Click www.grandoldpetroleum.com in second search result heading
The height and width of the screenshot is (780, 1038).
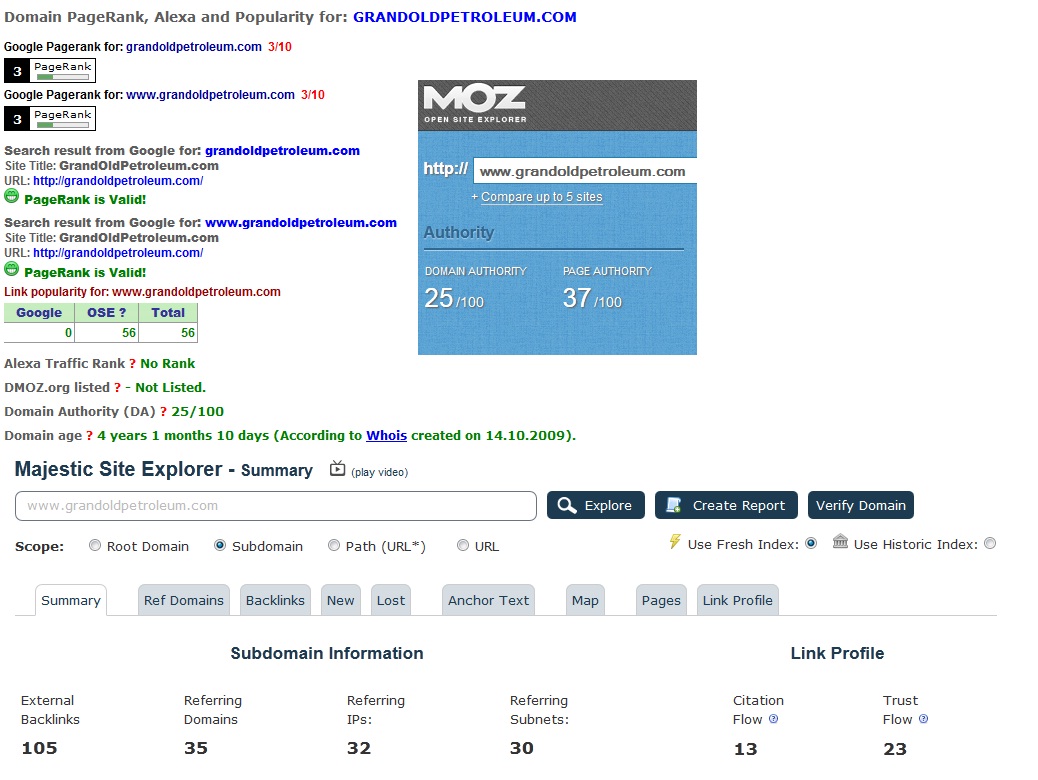tap(301, 222)
